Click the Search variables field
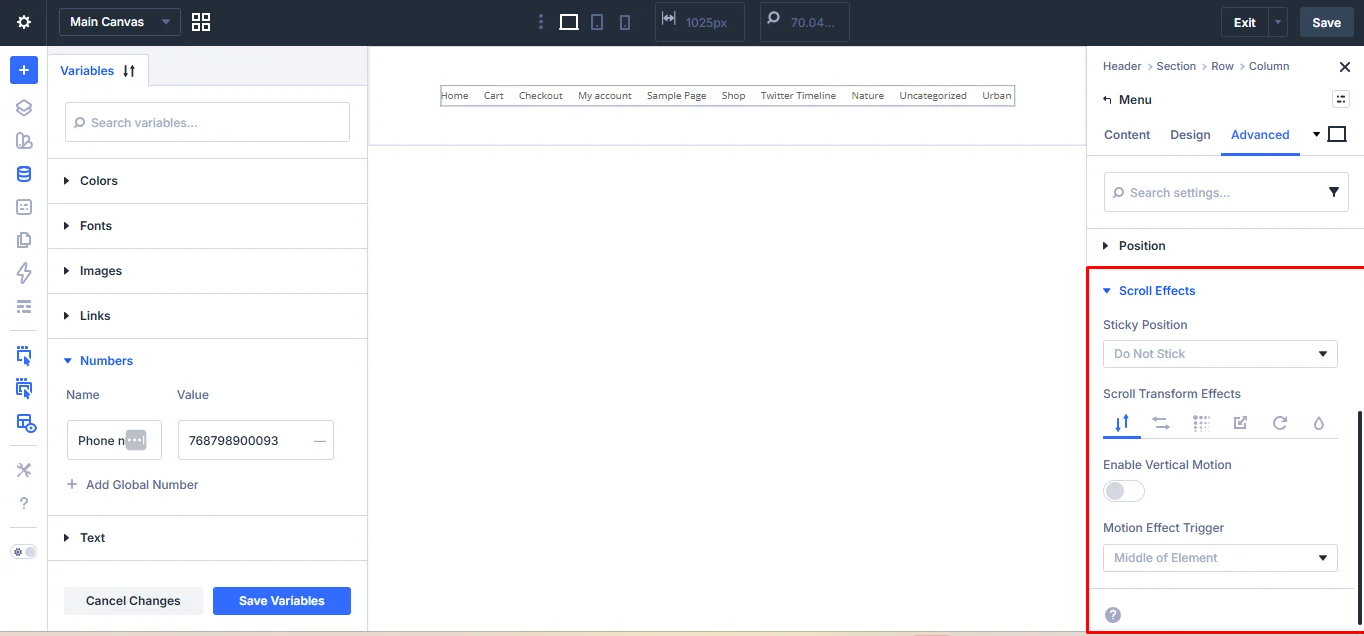This screenshot has height=636, width=1364. (207, 122)
